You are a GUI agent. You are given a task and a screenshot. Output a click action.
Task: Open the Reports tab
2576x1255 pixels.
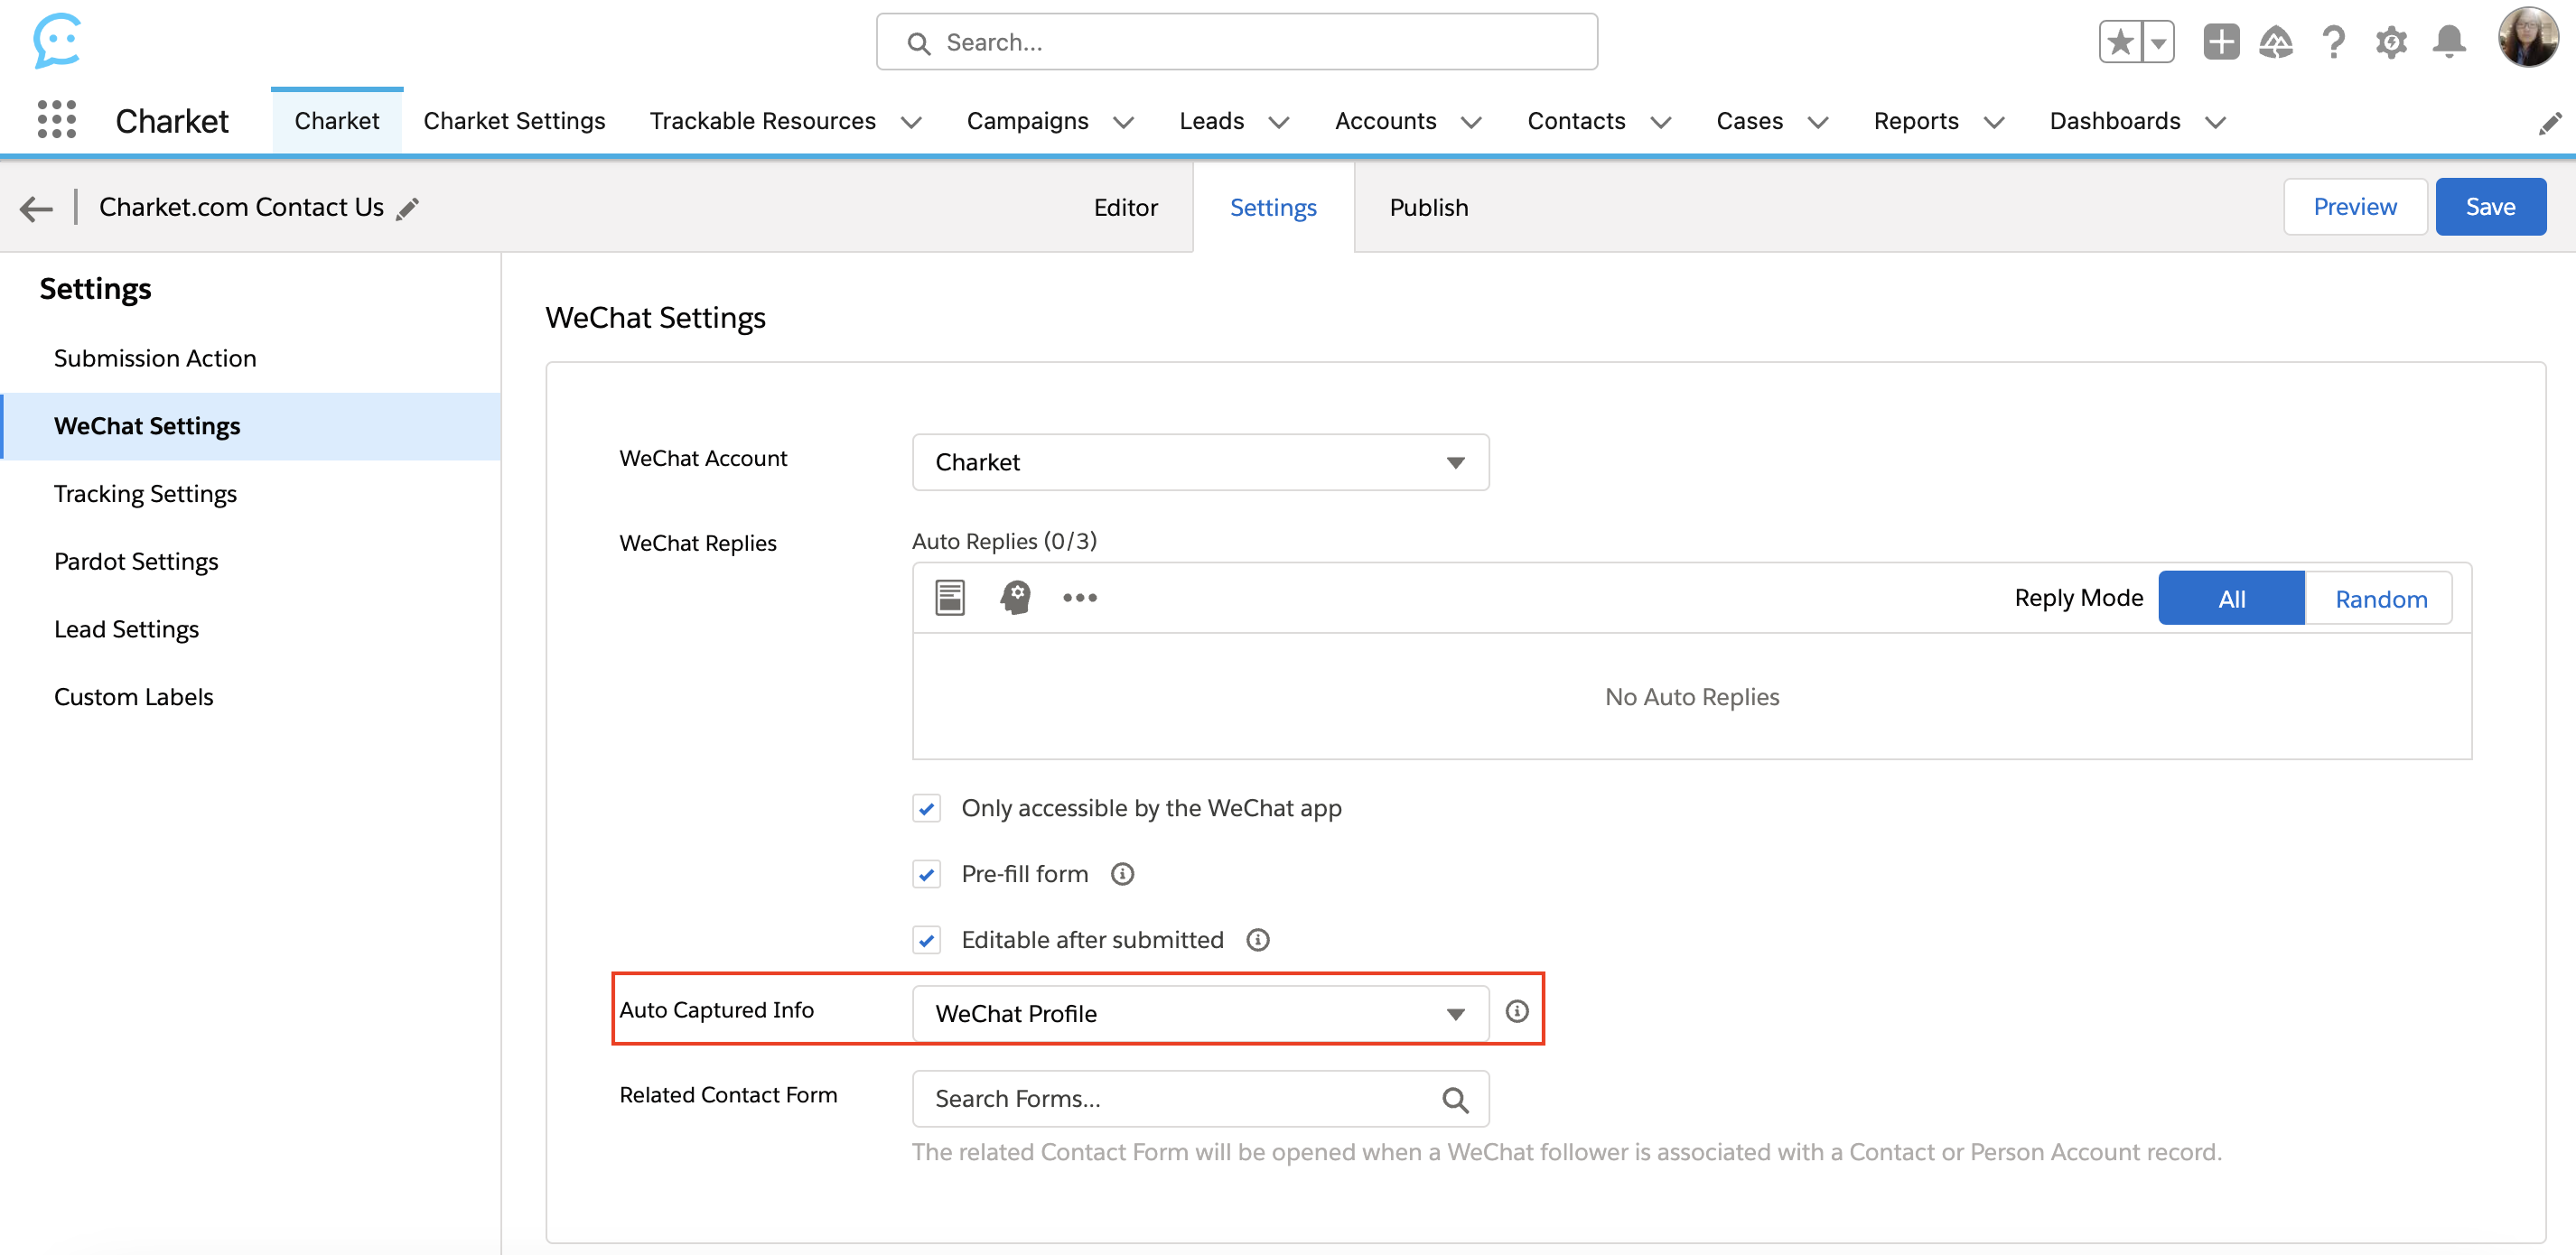click(x=1915, y=121)
